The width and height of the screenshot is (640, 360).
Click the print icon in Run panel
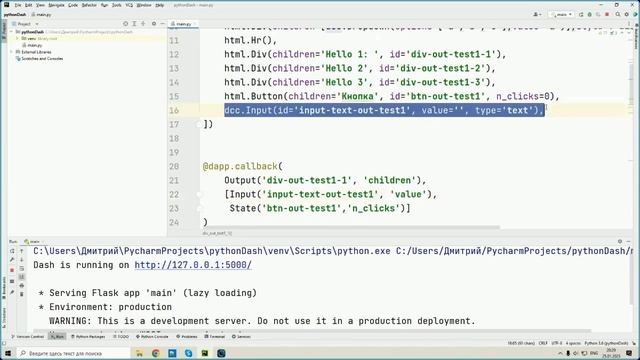click(x=22, y=286)
